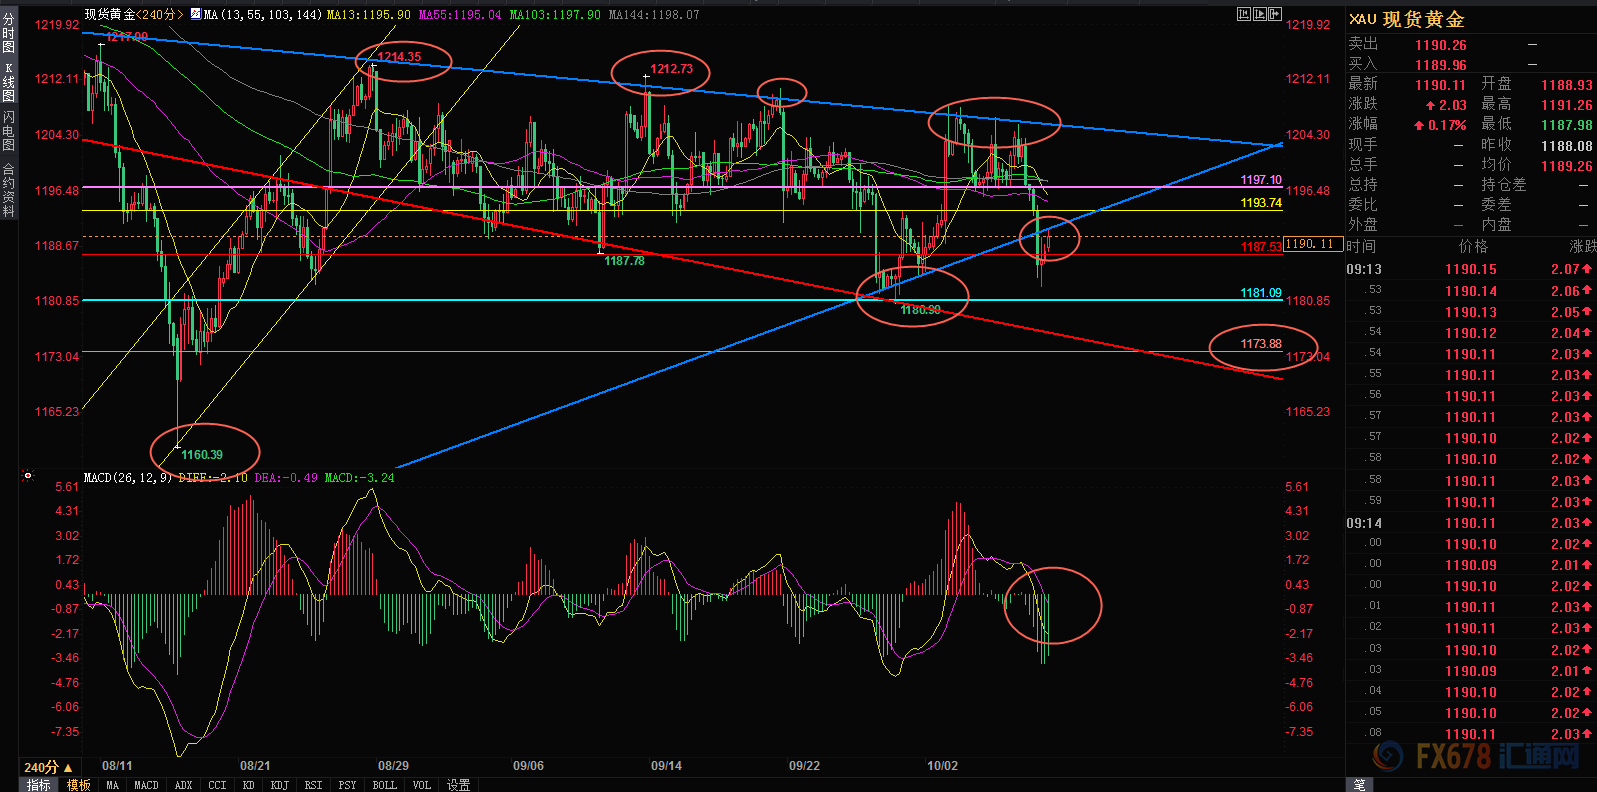
Task: Click the 1214.35 high price label
Action: click(399, 57)
